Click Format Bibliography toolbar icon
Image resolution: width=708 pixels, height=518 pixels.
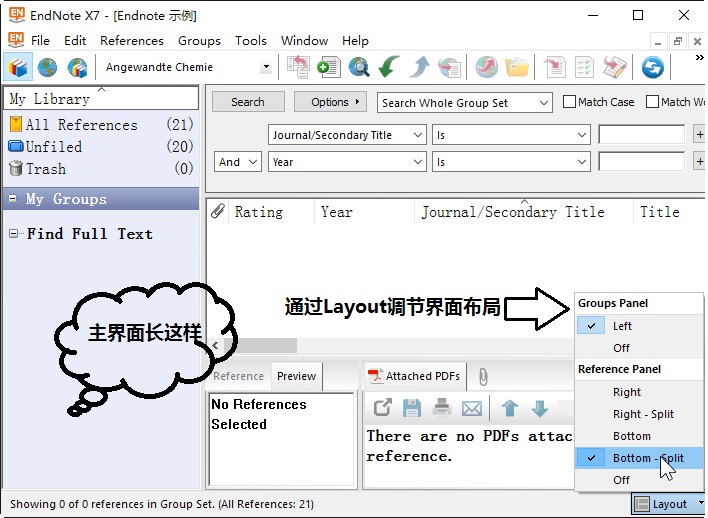click(584, 67)
